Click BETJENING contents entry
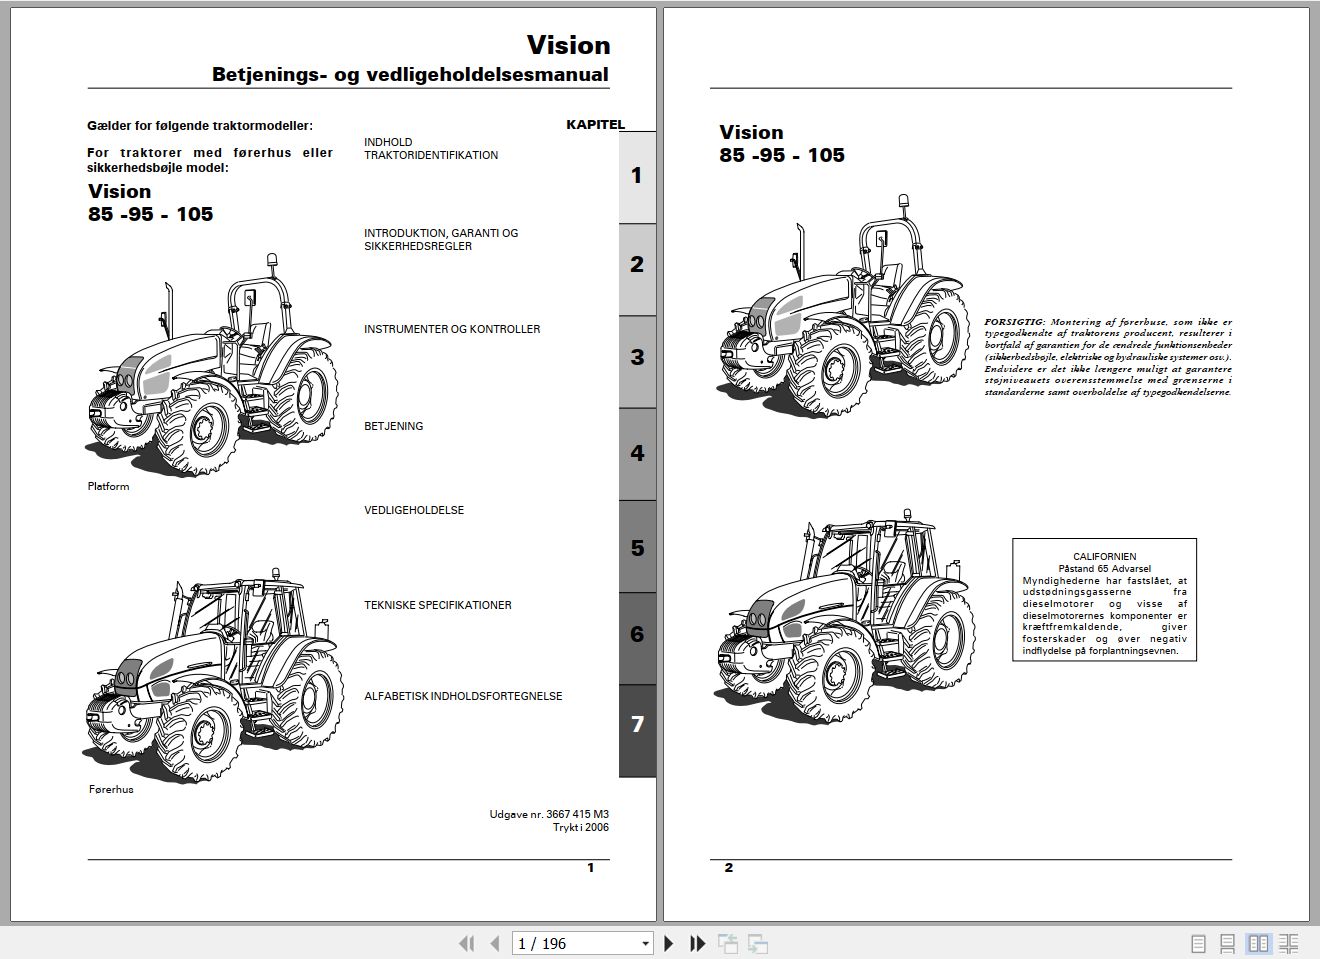The height and width of the screenshot is (959, 1320). 394,426
